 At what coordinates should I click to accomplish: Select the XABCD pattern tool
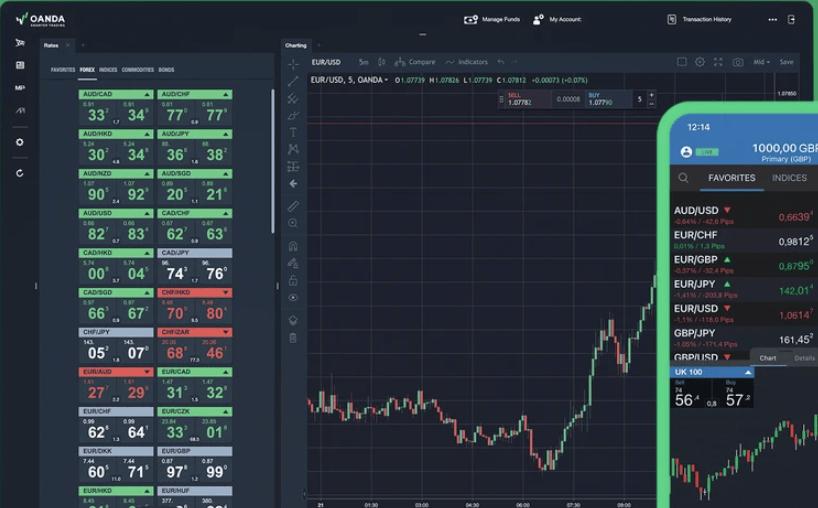pos(293,149)
